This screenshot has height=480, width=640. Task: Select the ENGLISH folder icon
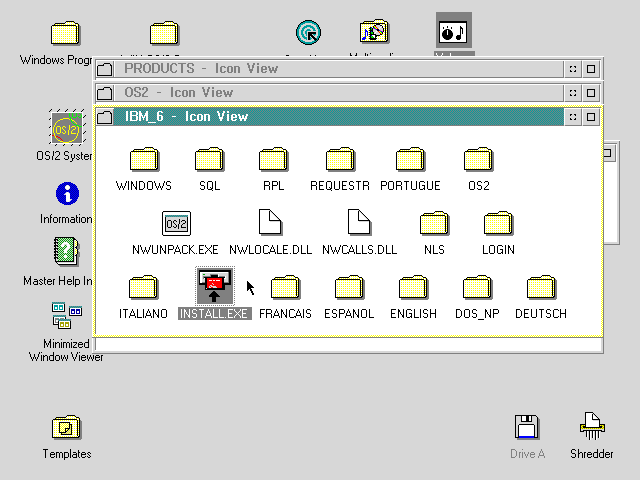click(x=413, y=287)
